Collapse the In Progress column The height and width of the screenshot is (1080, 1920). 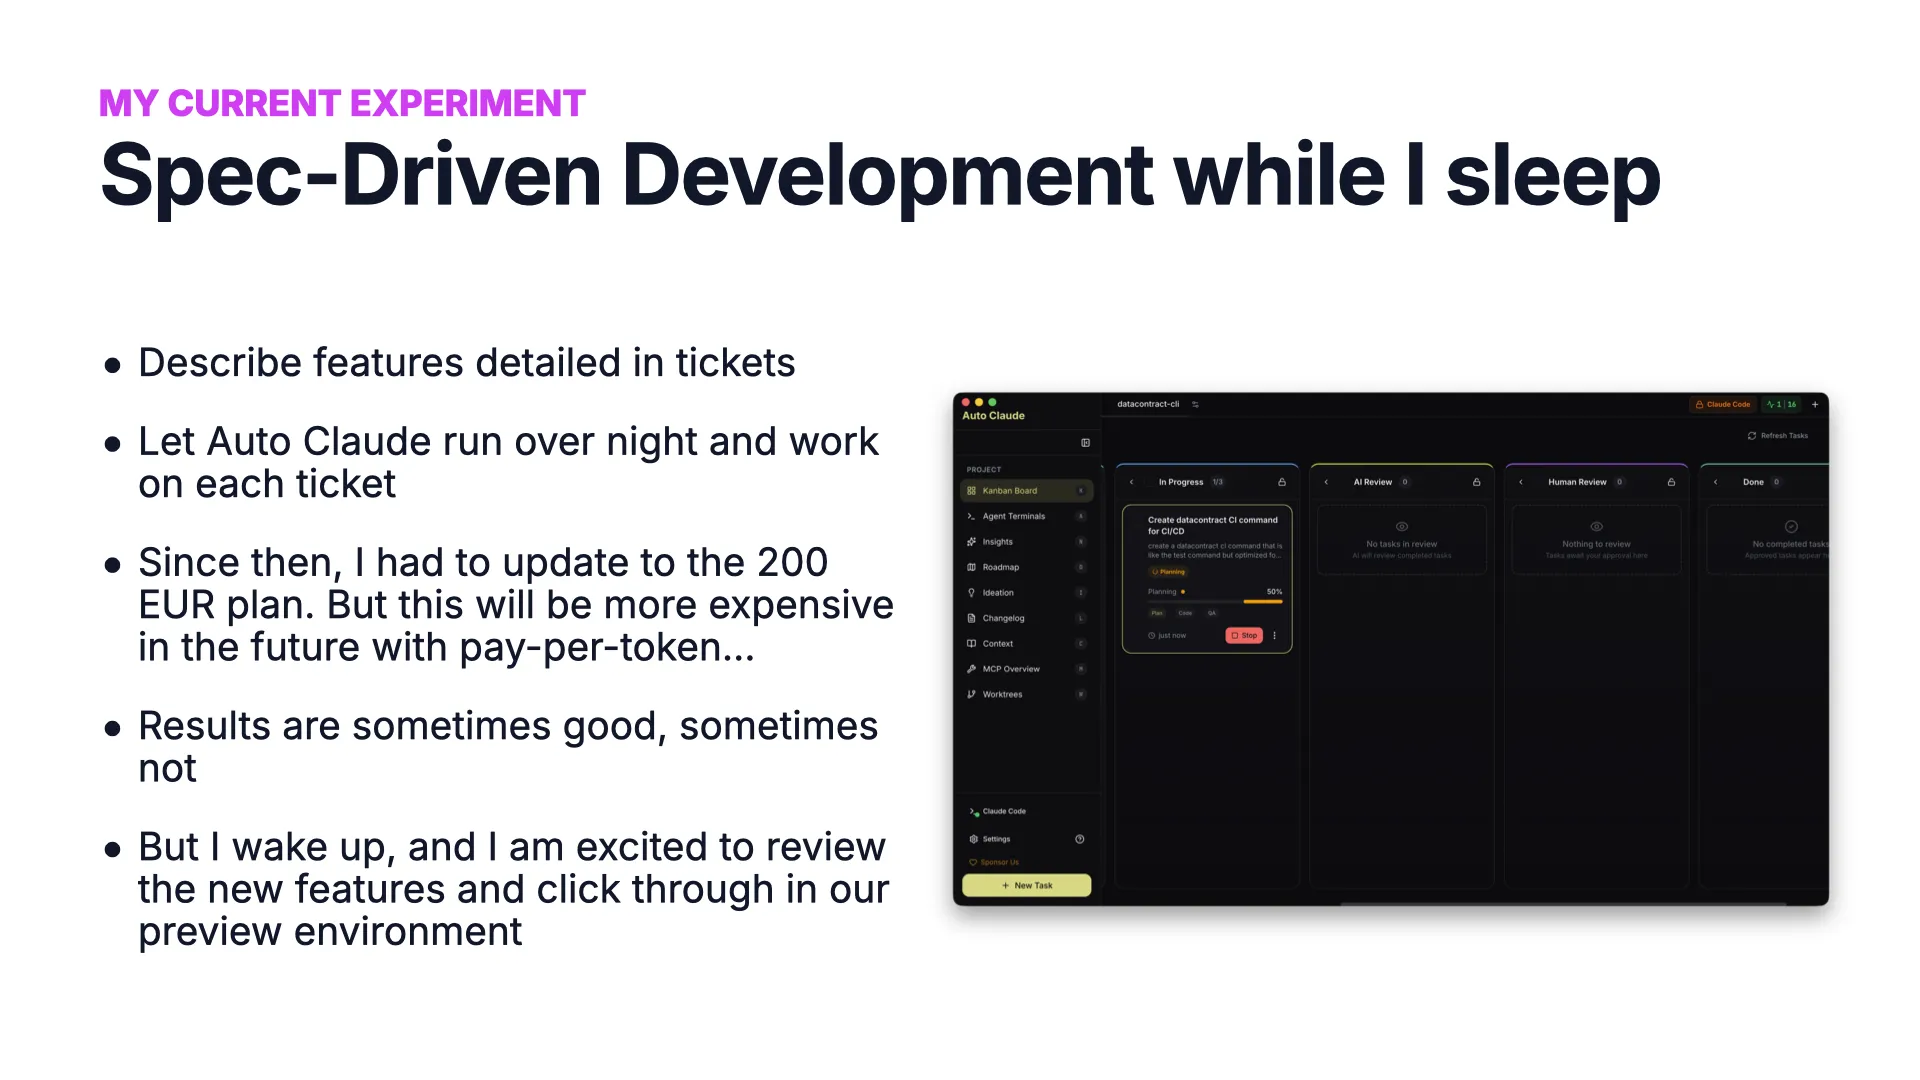tap(1131, 482)
